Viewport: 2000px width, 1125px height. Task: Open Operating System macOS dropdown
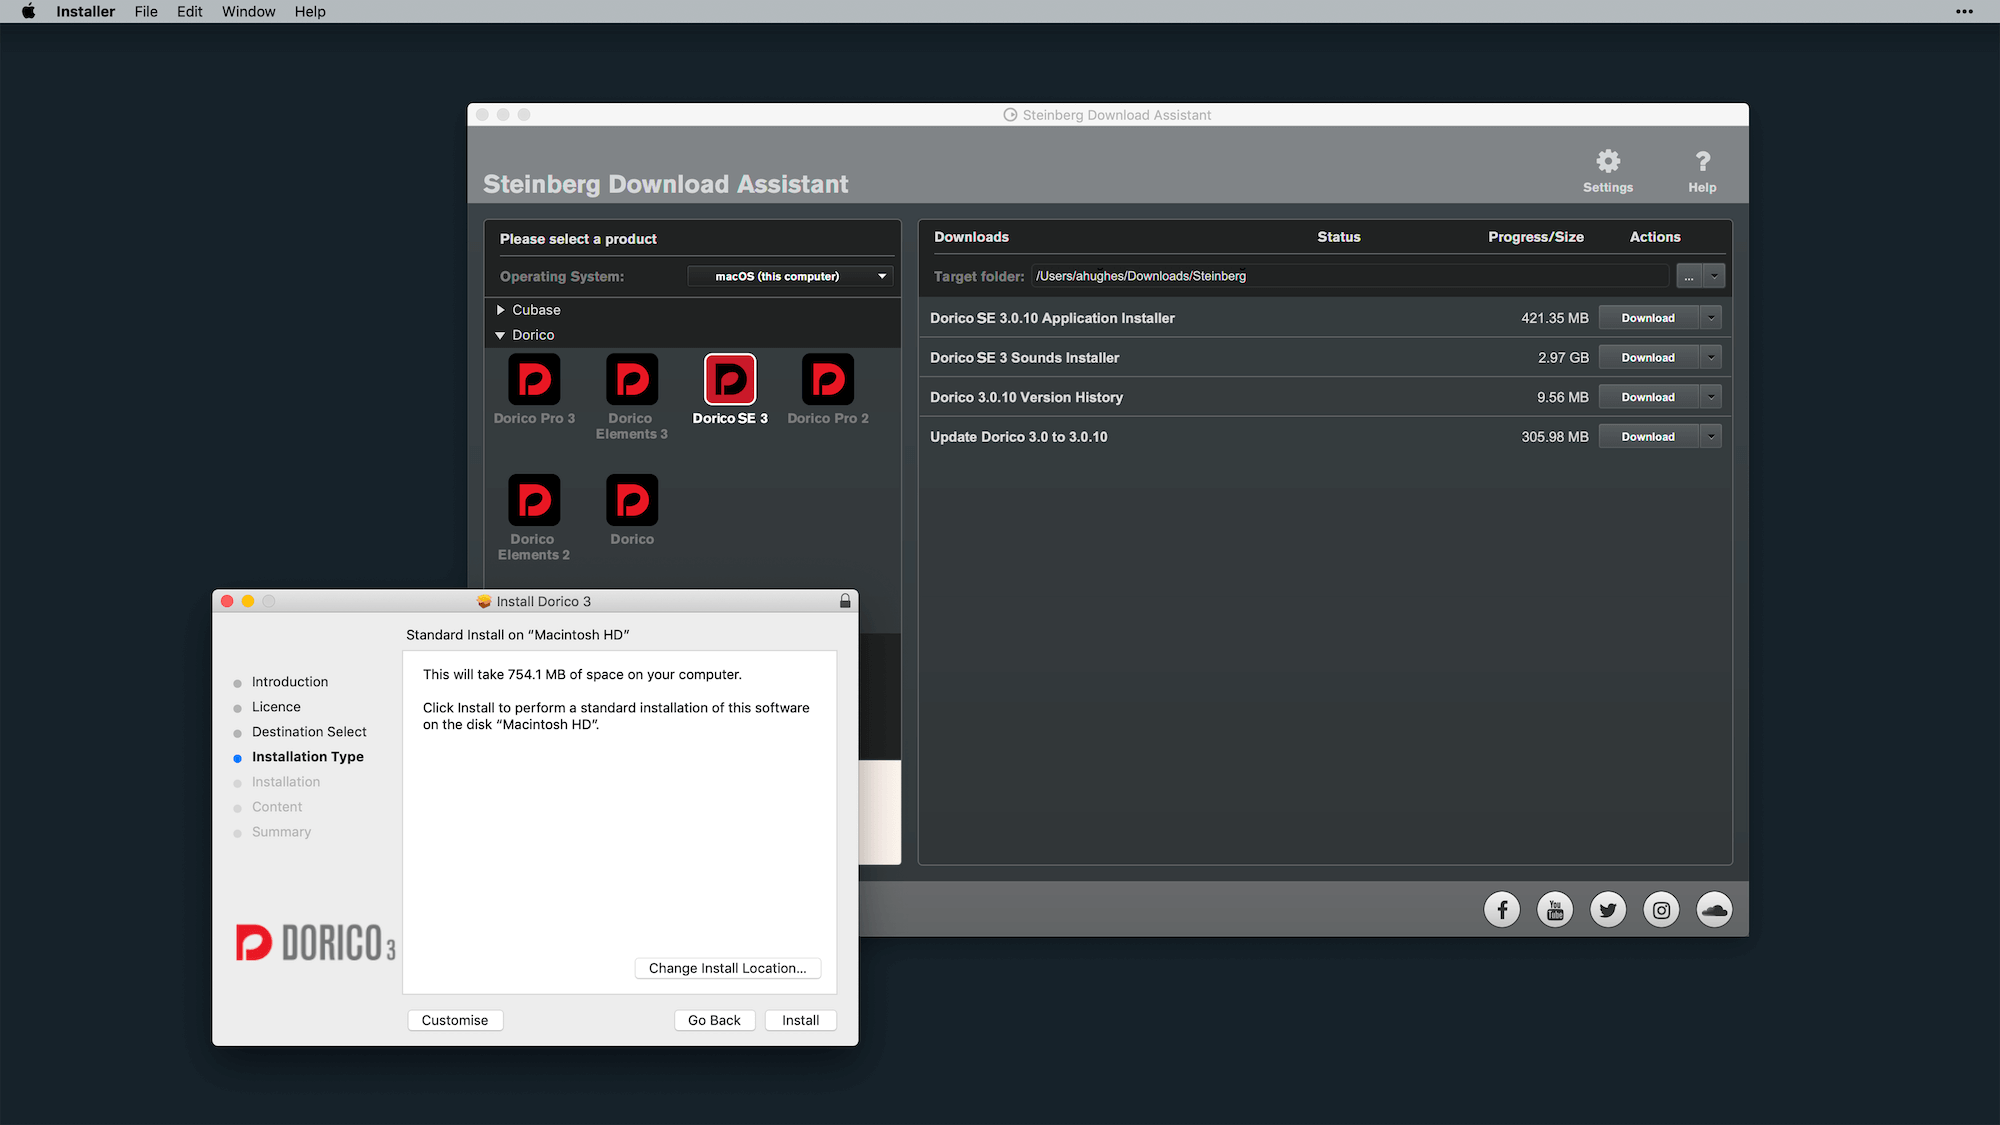[x=790, y=276]
